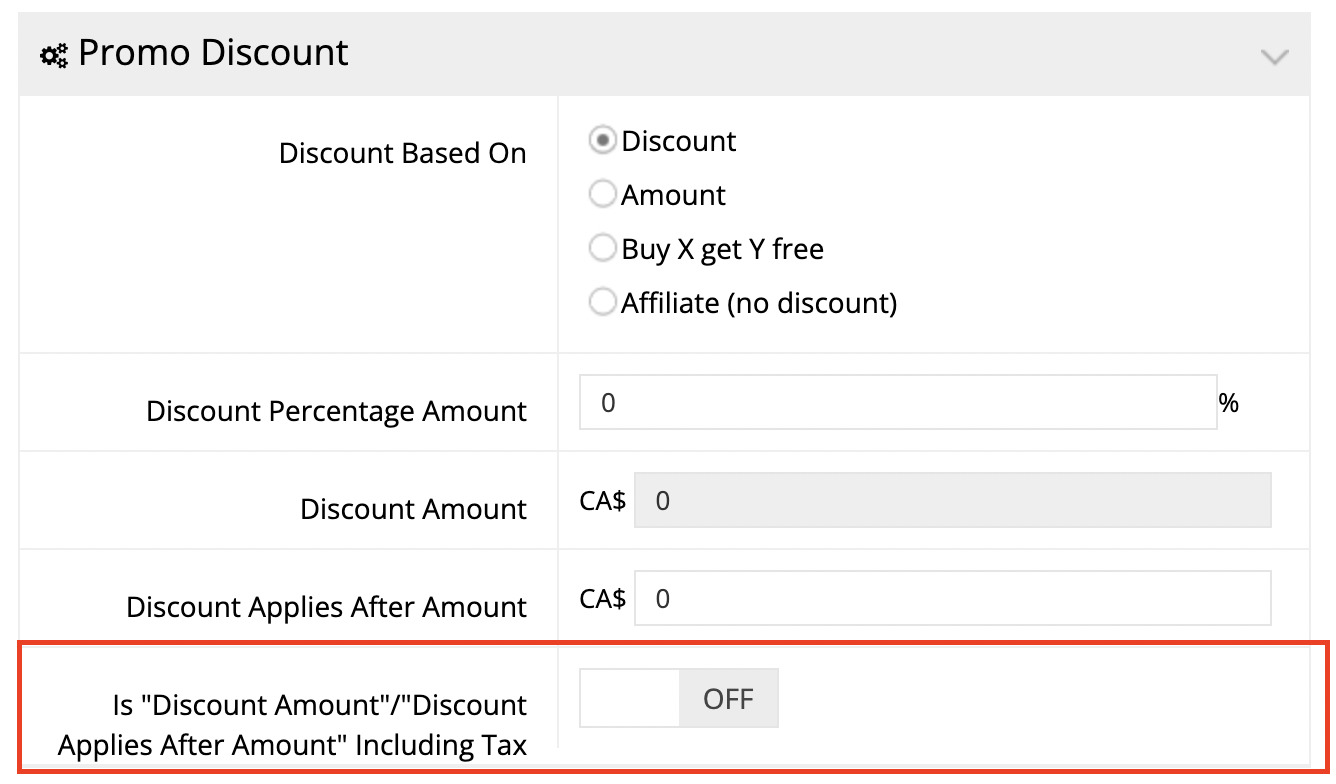This screenshot has height=784, width=1336.
Task: Click the Promo Discount header title
Action: 213,53
